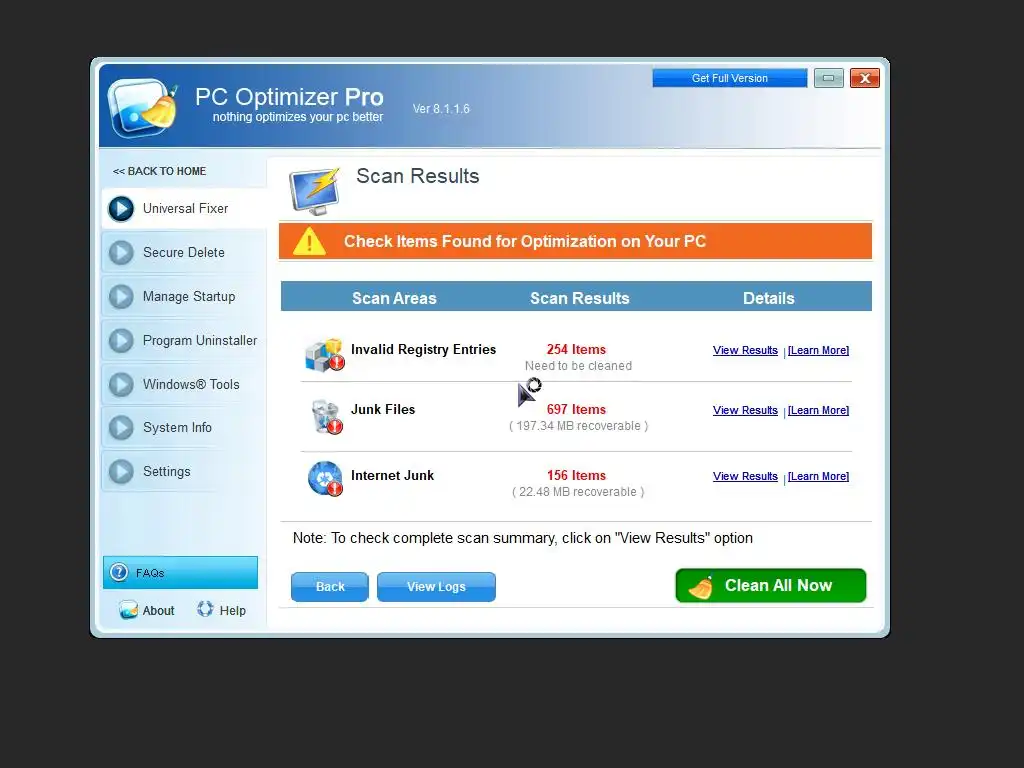Click the 'Ver 8.1.1.6' version label
The image size is (1024, 768).
[441, 108]
